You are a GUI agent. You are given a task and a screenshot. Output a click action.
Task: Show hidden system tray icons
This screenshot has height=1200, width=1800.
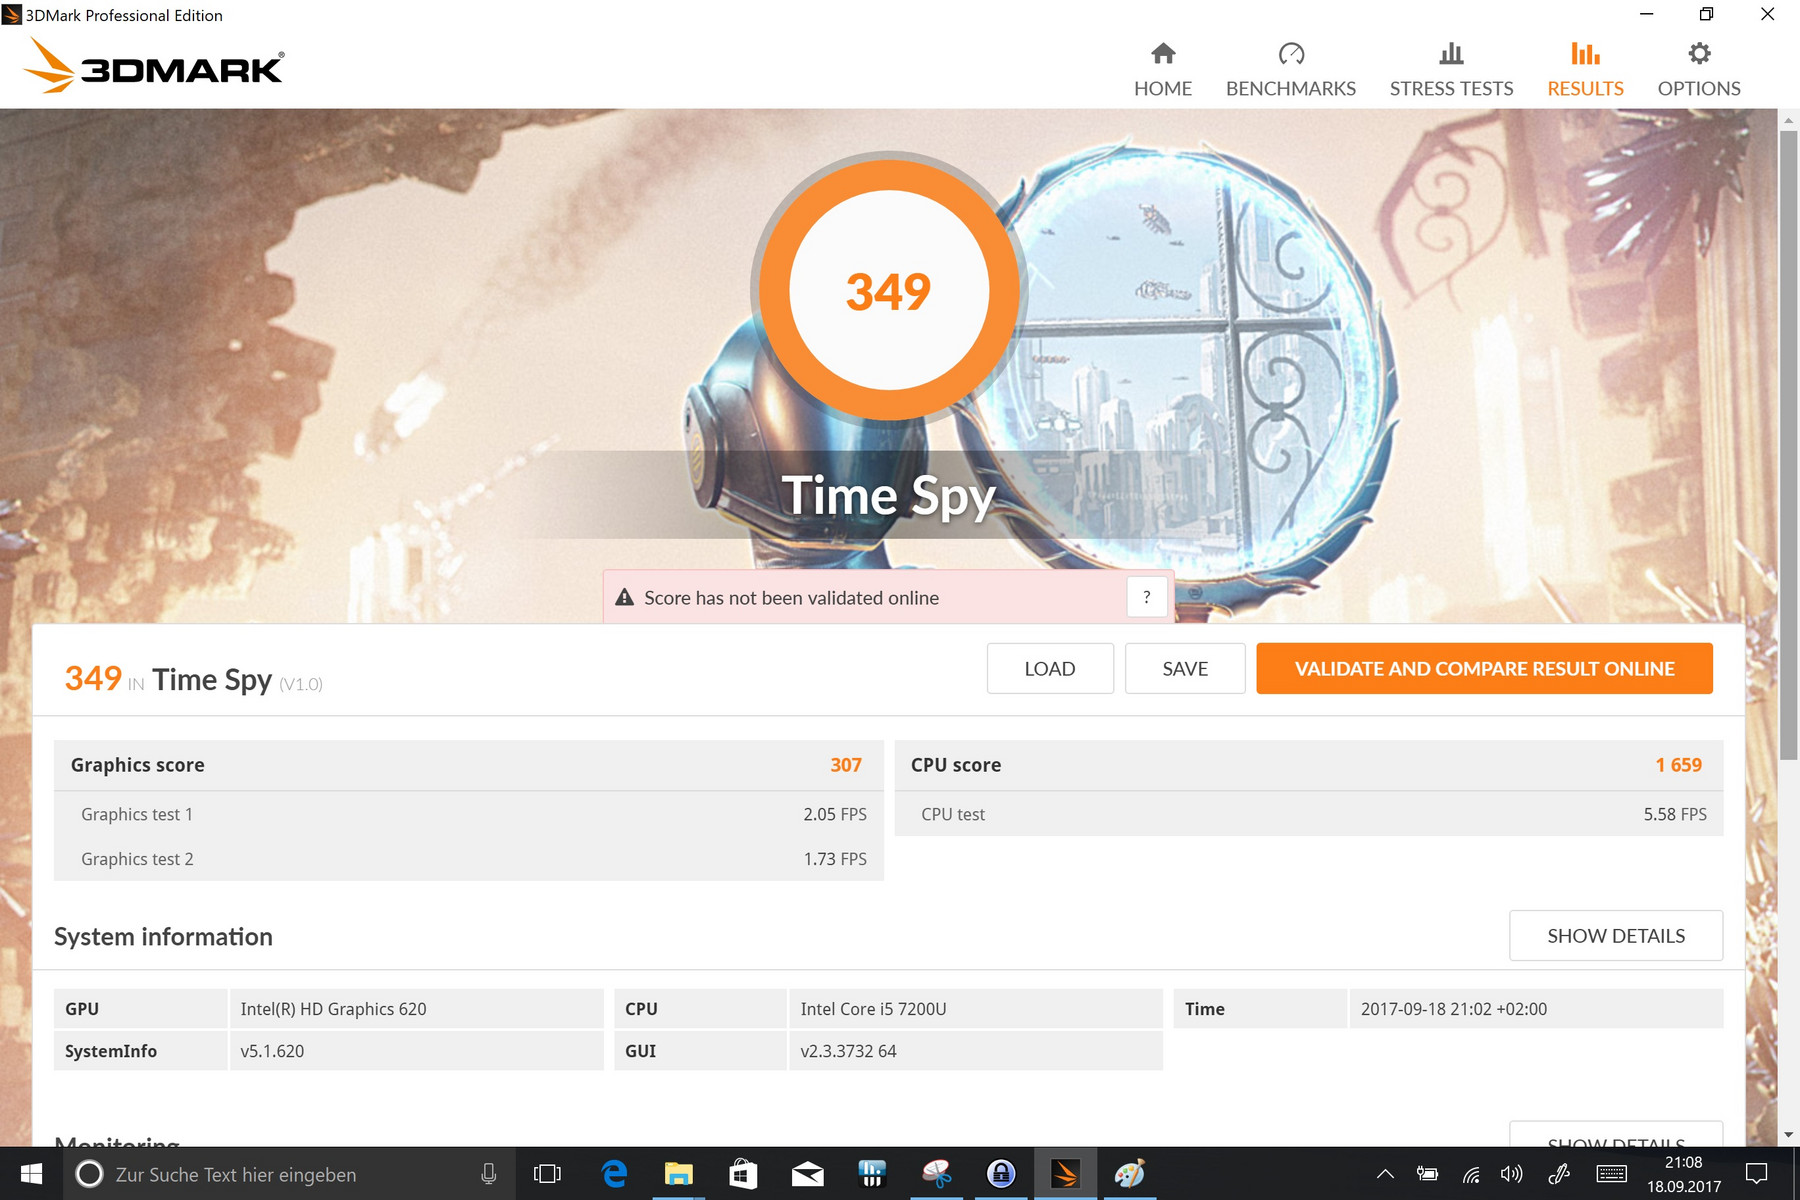click(x=1385, y=1174)
